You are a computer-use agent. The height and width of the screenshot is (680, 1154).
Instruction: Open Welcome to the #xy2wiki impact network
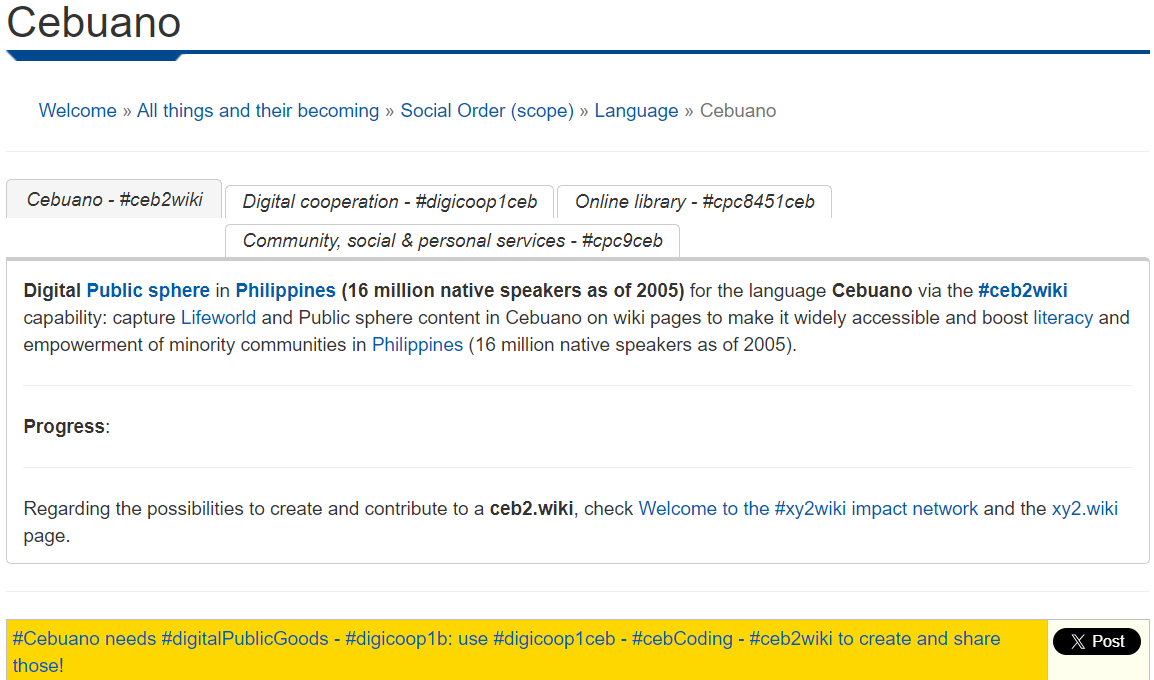click(808, 508)
